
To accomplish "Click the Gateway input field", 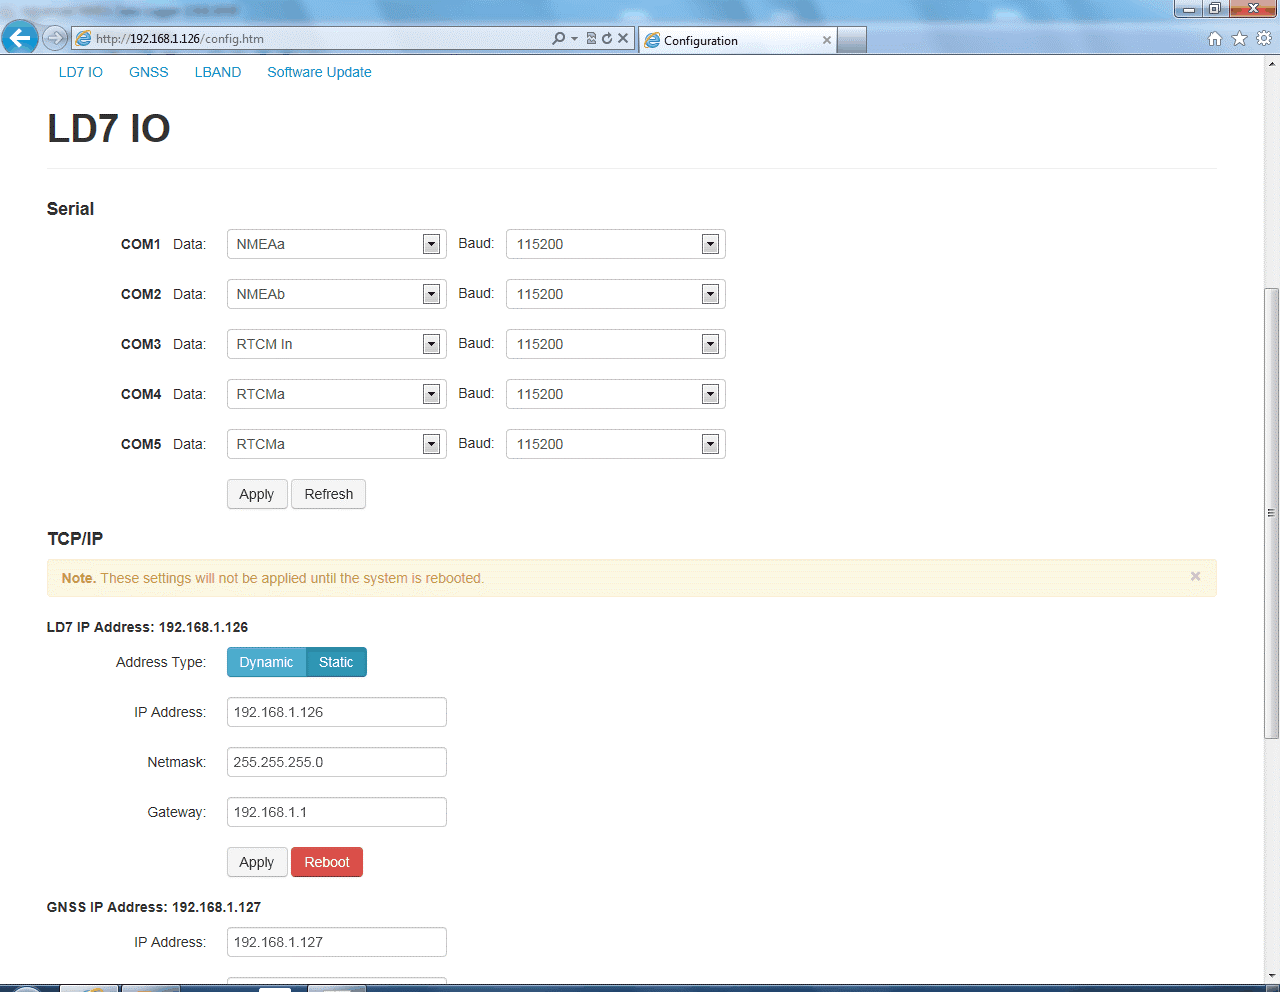I will click(336, 812).
